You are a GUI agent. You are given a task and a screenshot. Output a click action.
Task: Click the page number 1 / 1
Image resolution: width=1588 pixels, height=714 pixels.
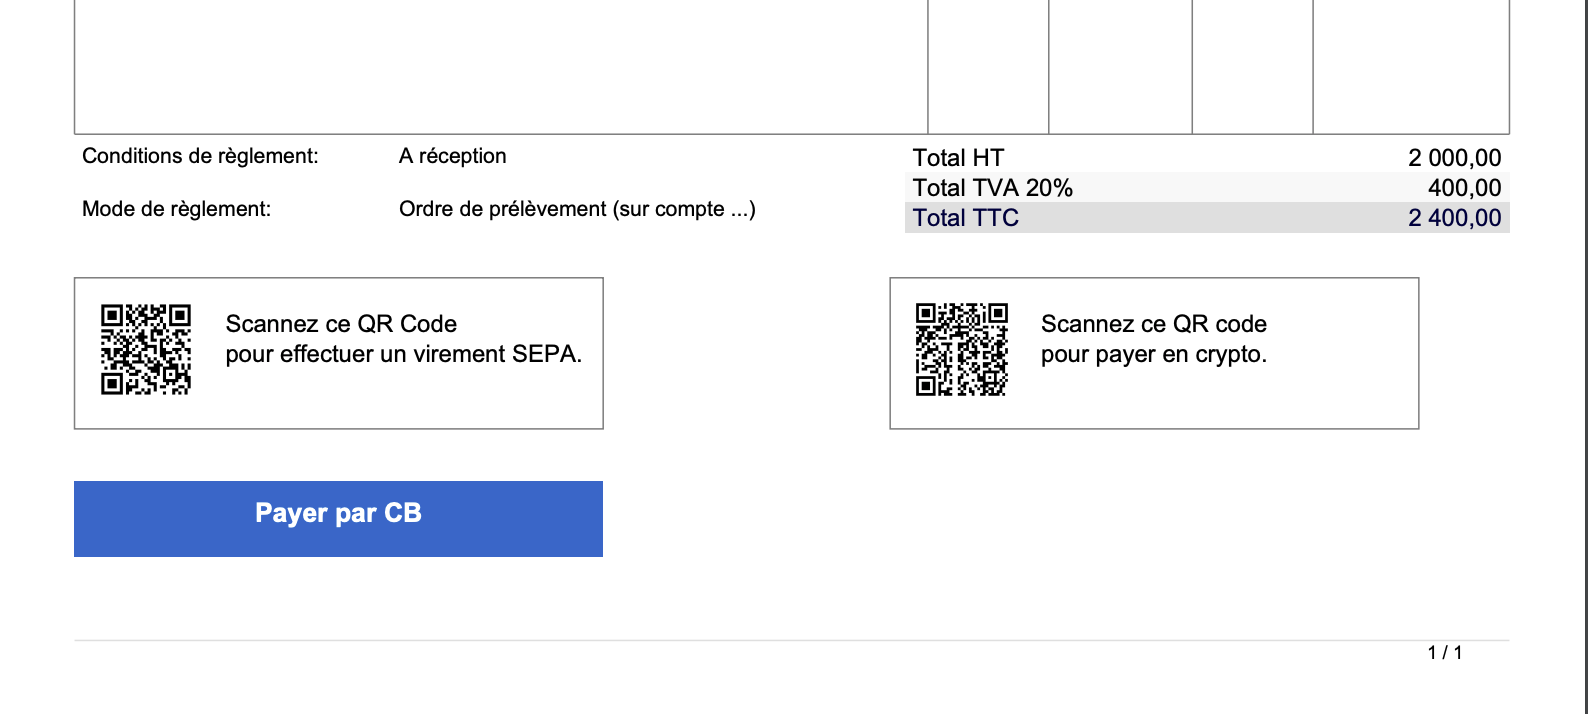point(1445,653)
